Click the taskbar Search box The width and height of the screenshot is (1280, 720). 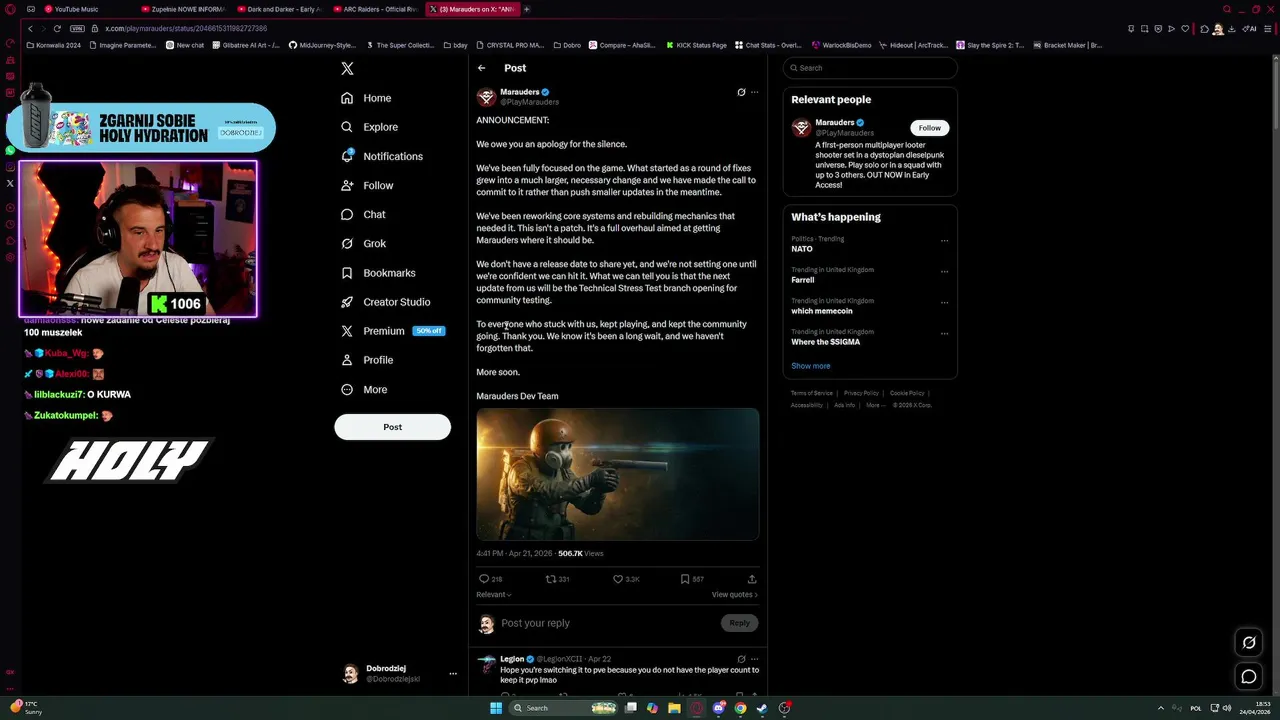coord(564,708)
